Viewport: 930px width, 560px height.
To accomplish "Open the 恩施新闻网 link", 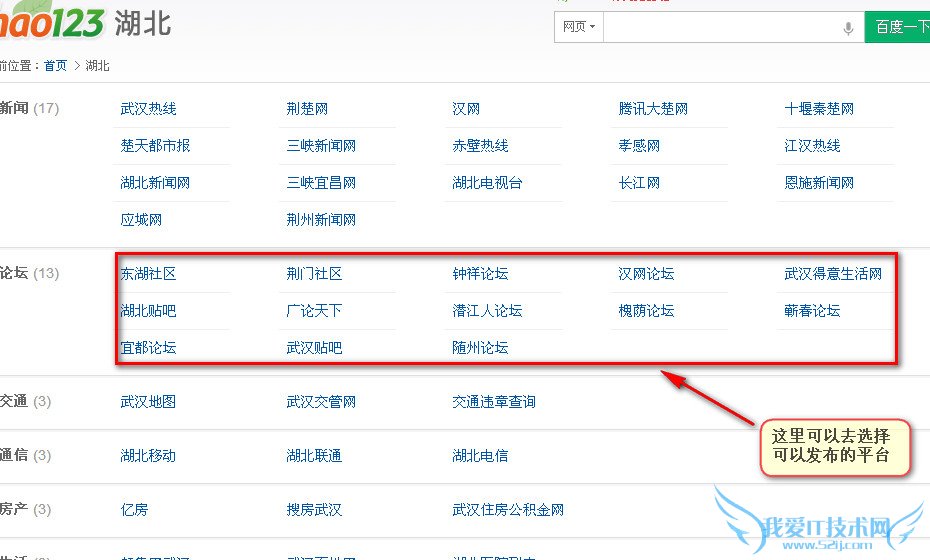I will pos(819,183).
